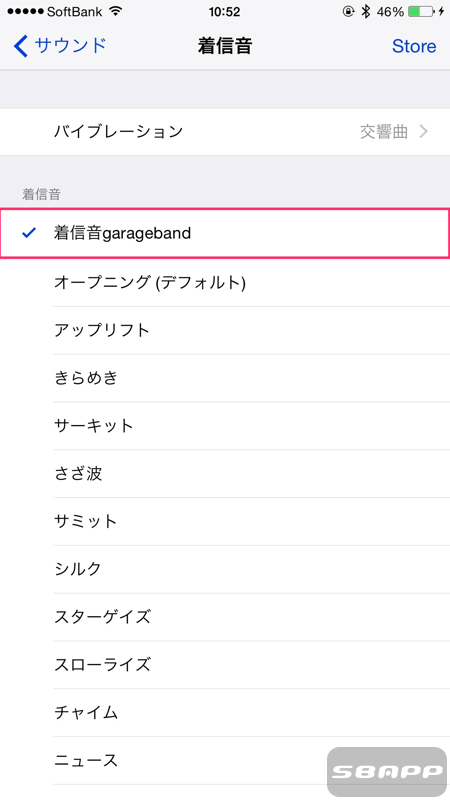This screenshot has height=800, width=450.
Task: Tap the rotation lock status icon
Action: click(348, 12)
